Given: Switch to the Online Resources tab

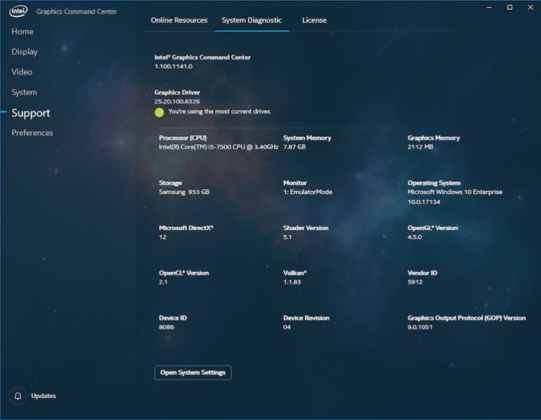Looking at the screenshot, I should [179, 20].
